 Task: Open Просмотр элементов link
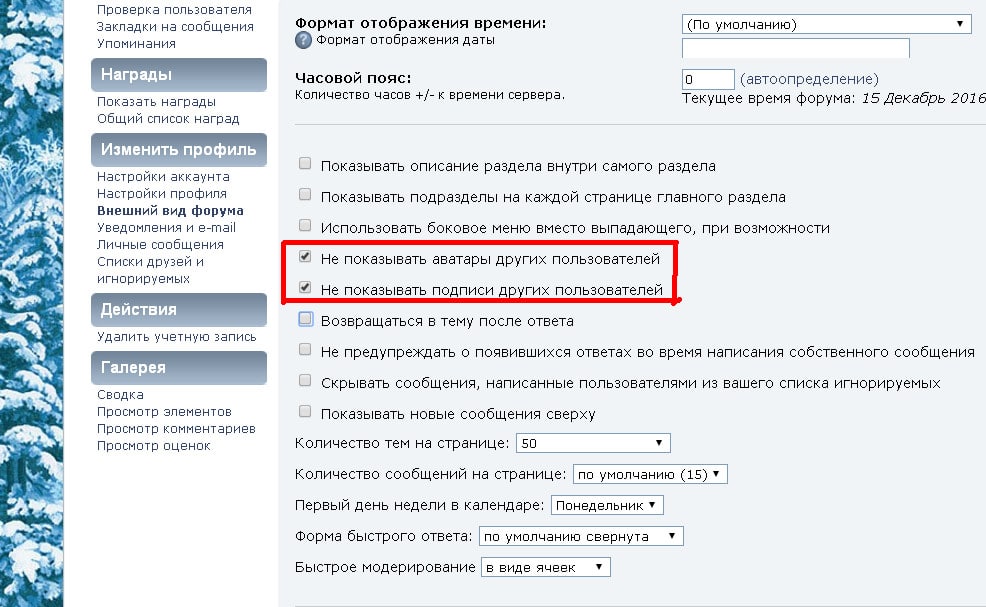[x=164, y=411]
